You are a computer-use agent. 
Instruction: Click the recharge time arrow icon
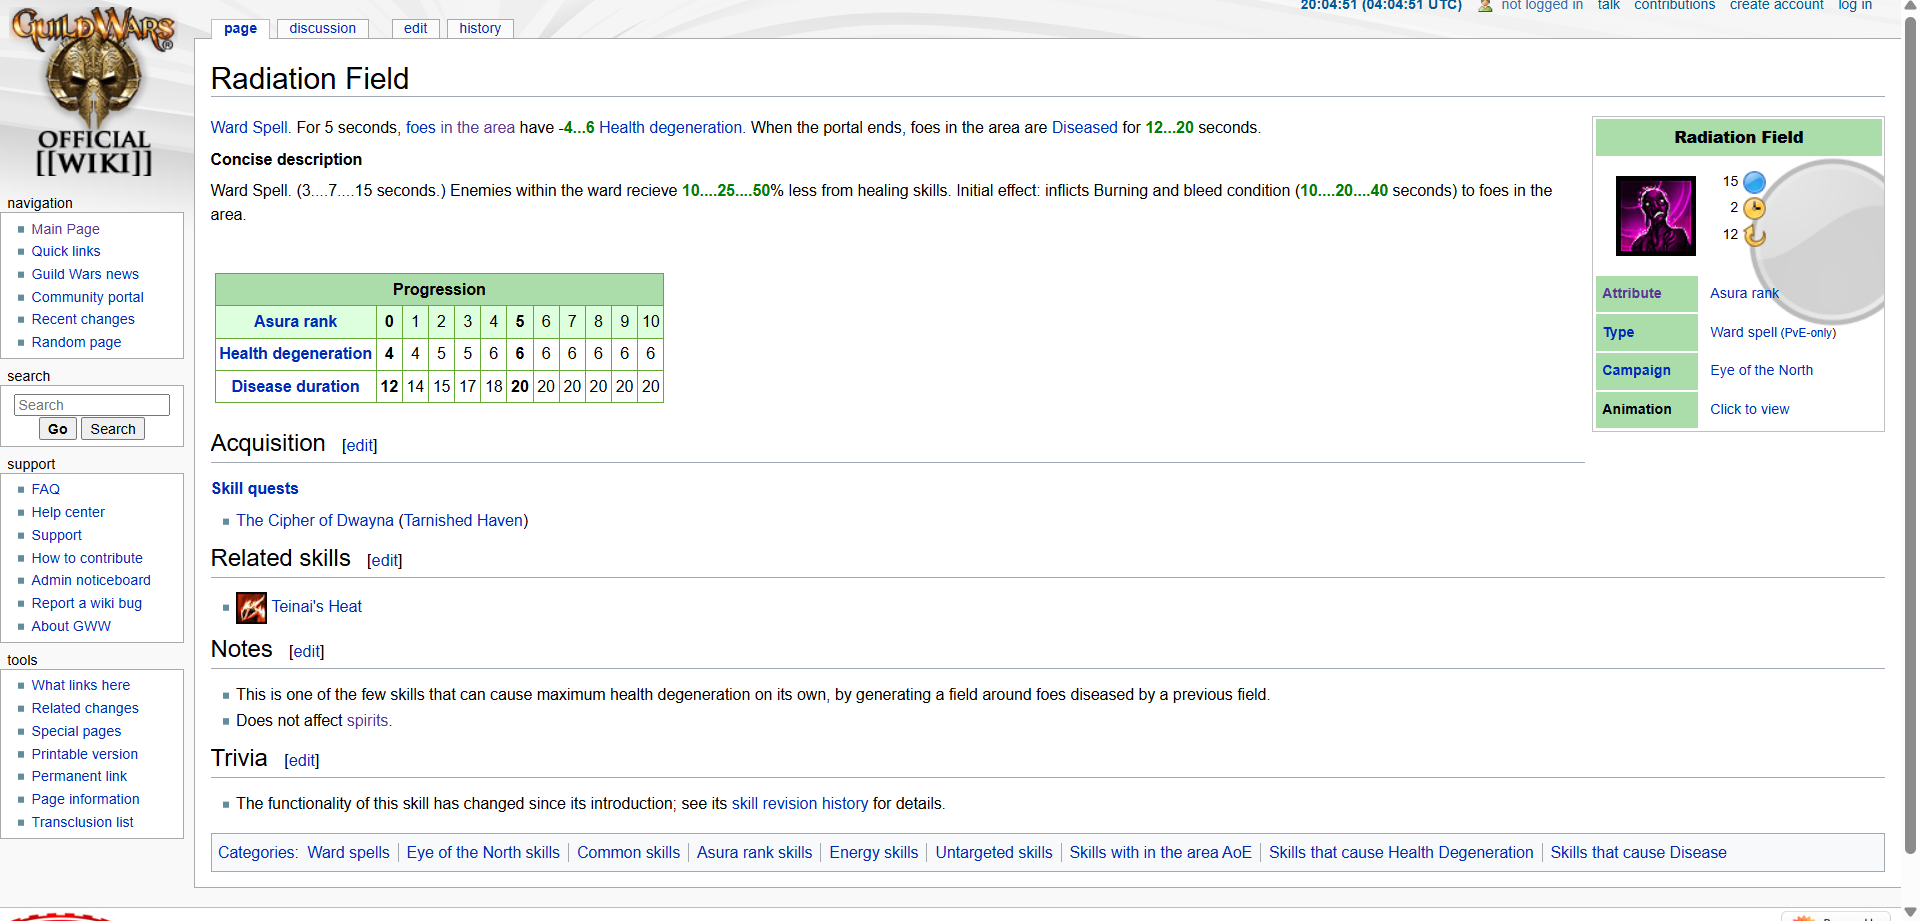[1754, 235]
